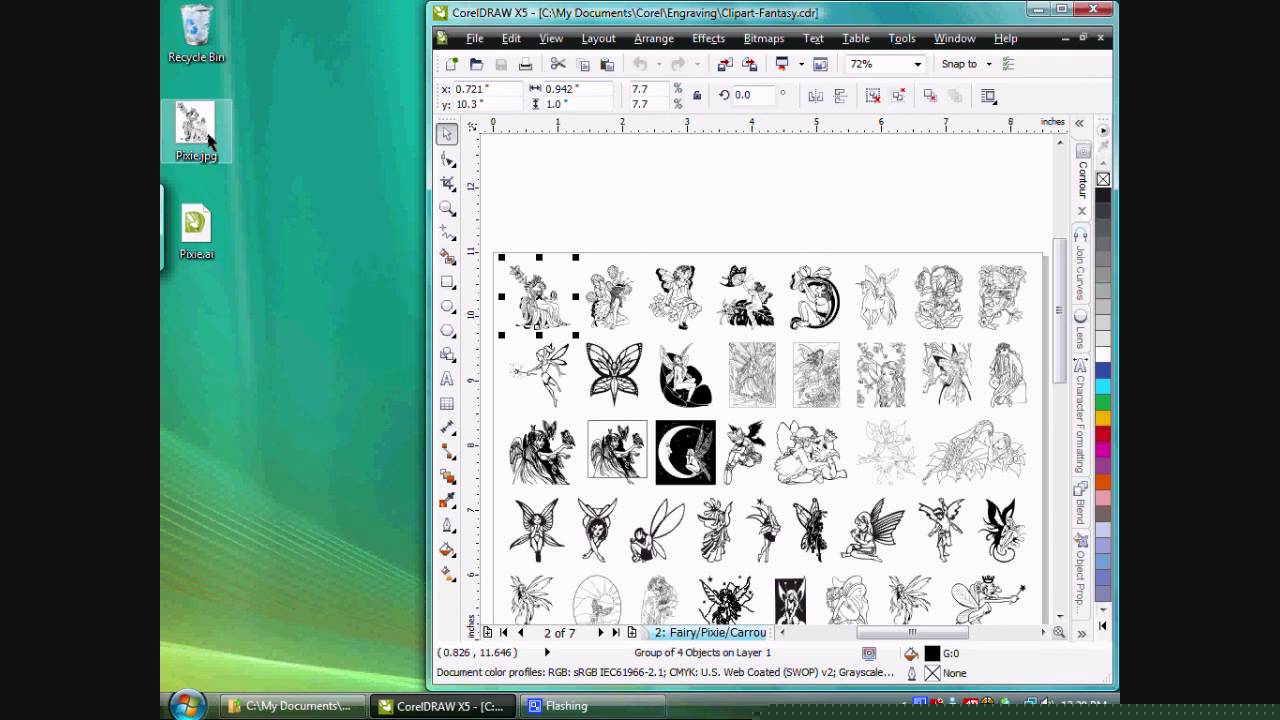Open Pixie.ai file on desktop
The image size is (1280, 720).
(196, 232)
